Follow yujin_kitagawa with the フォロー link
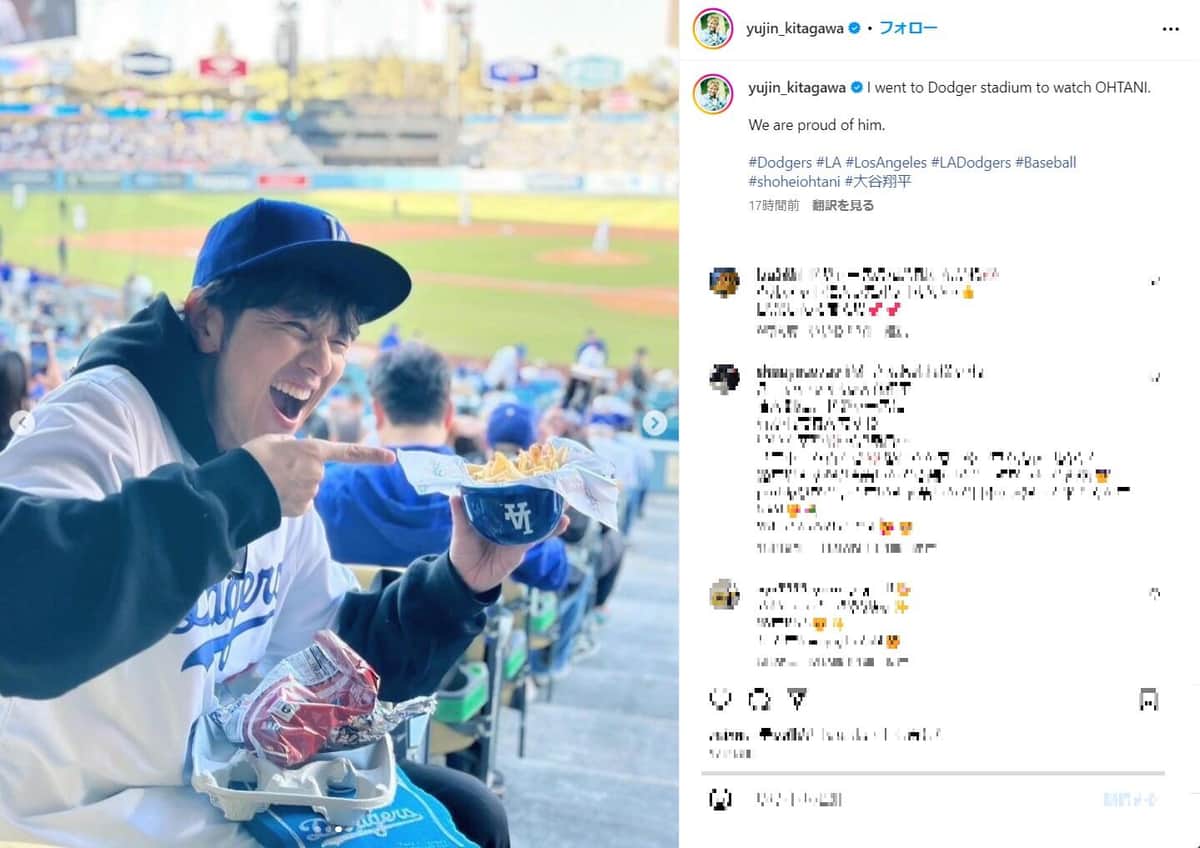This screenshot has height=848, width=1200. (908, 28)
